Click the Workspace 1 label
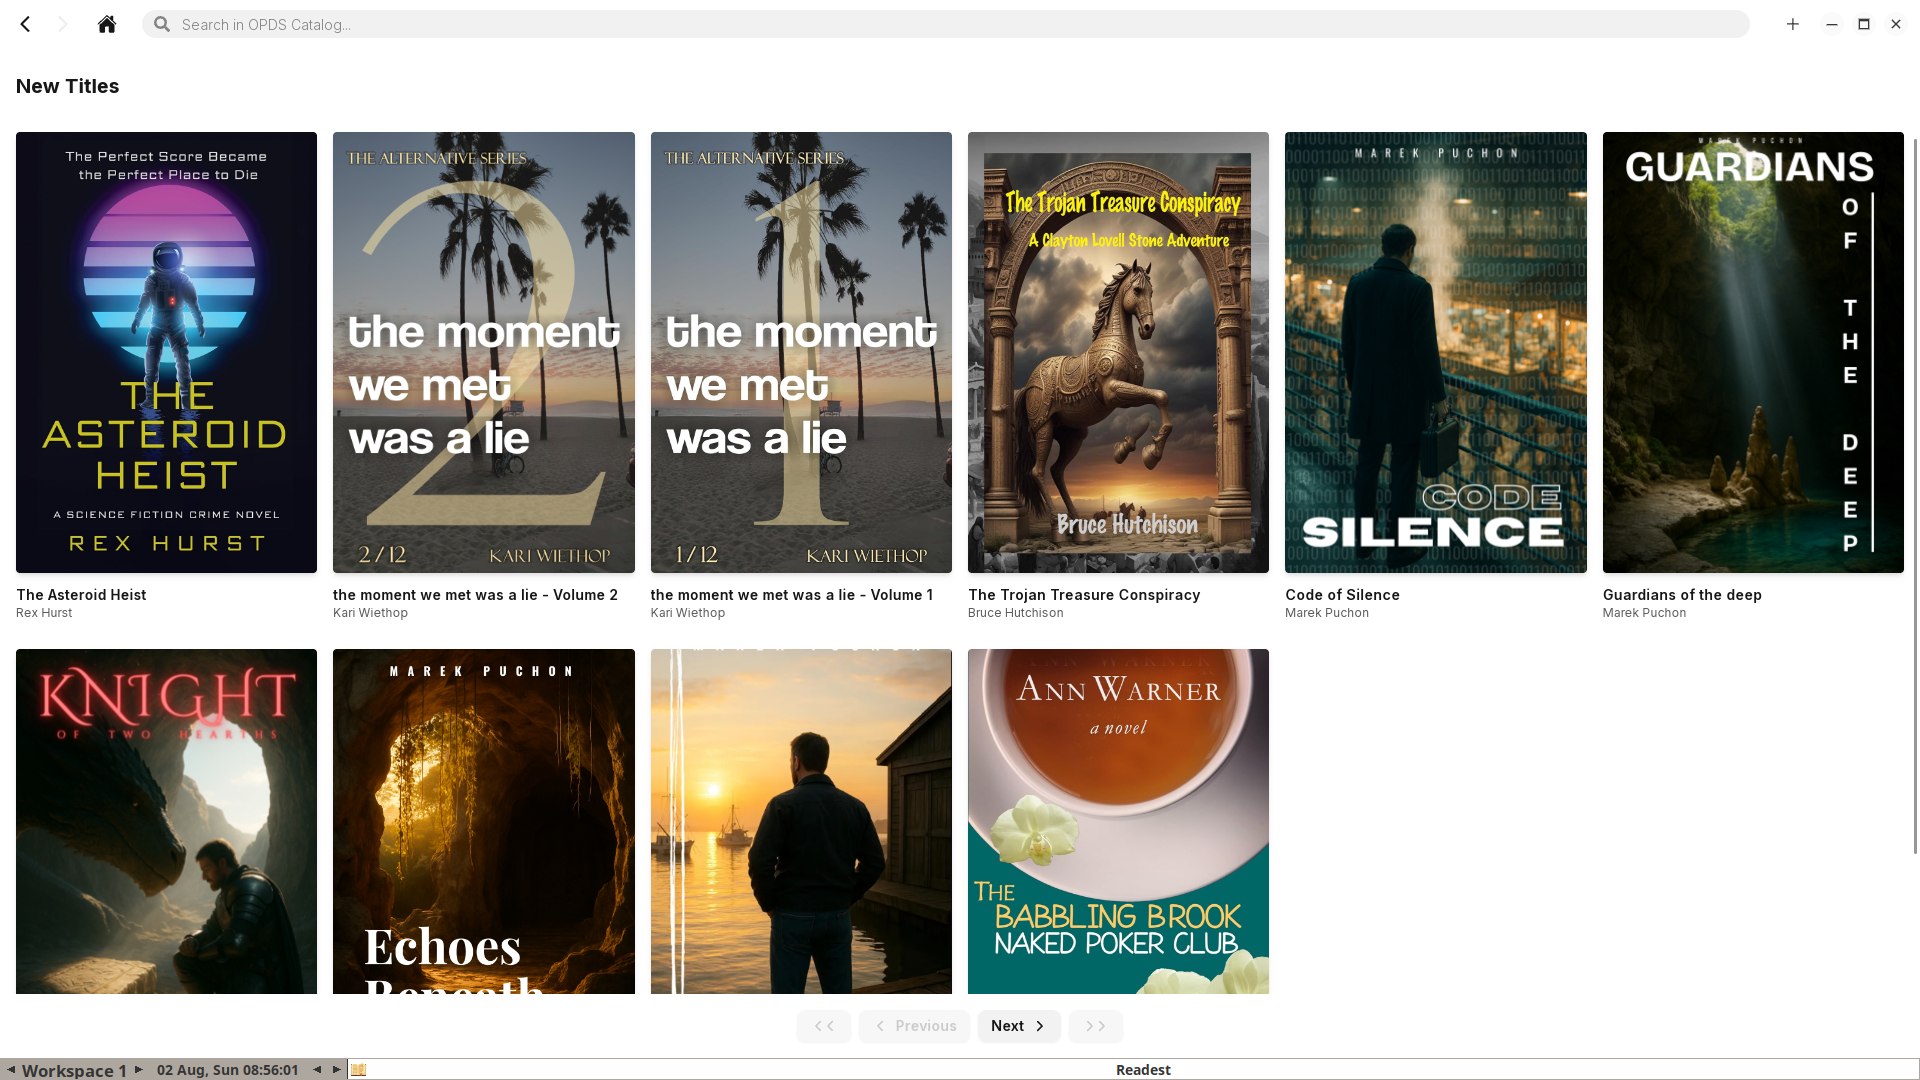 coord(74,1070)
